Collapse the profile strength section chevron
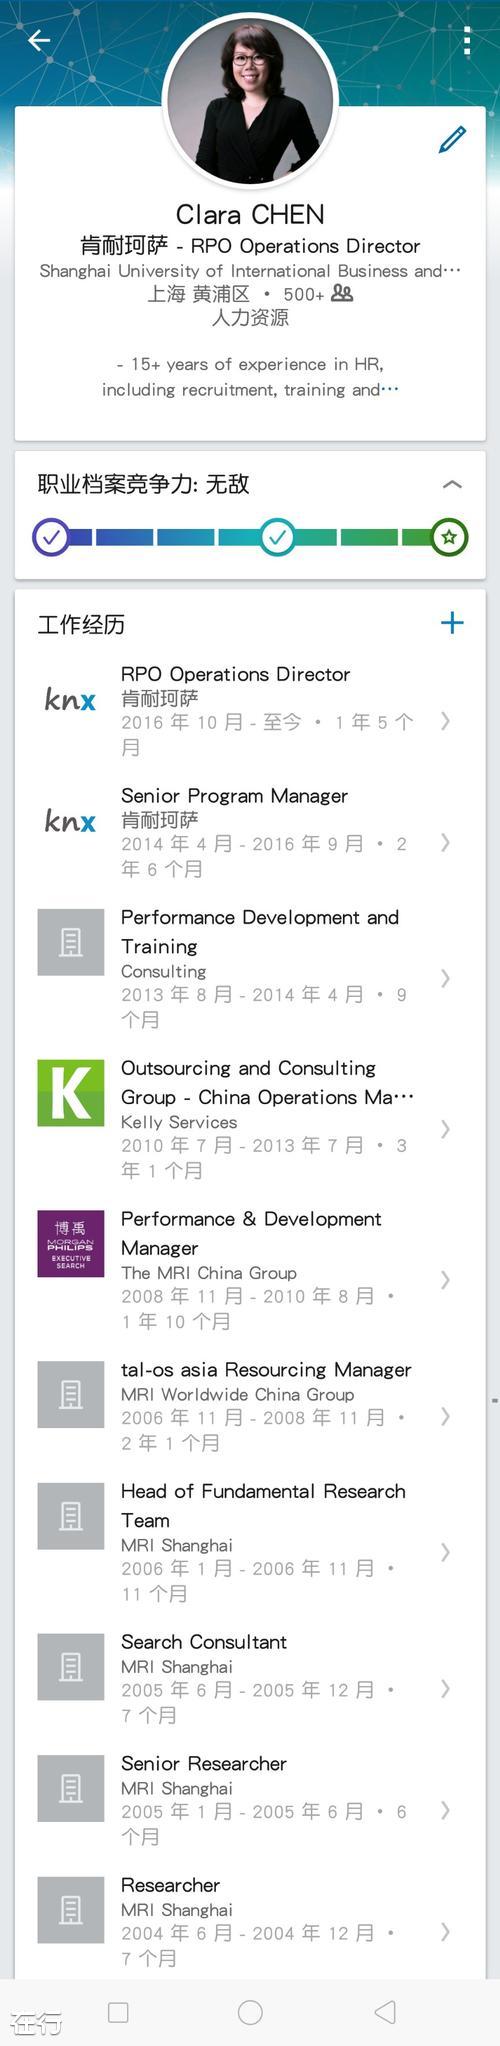Image resolution: width=500 pixels, height=2046 pixels. pos(452,484)
